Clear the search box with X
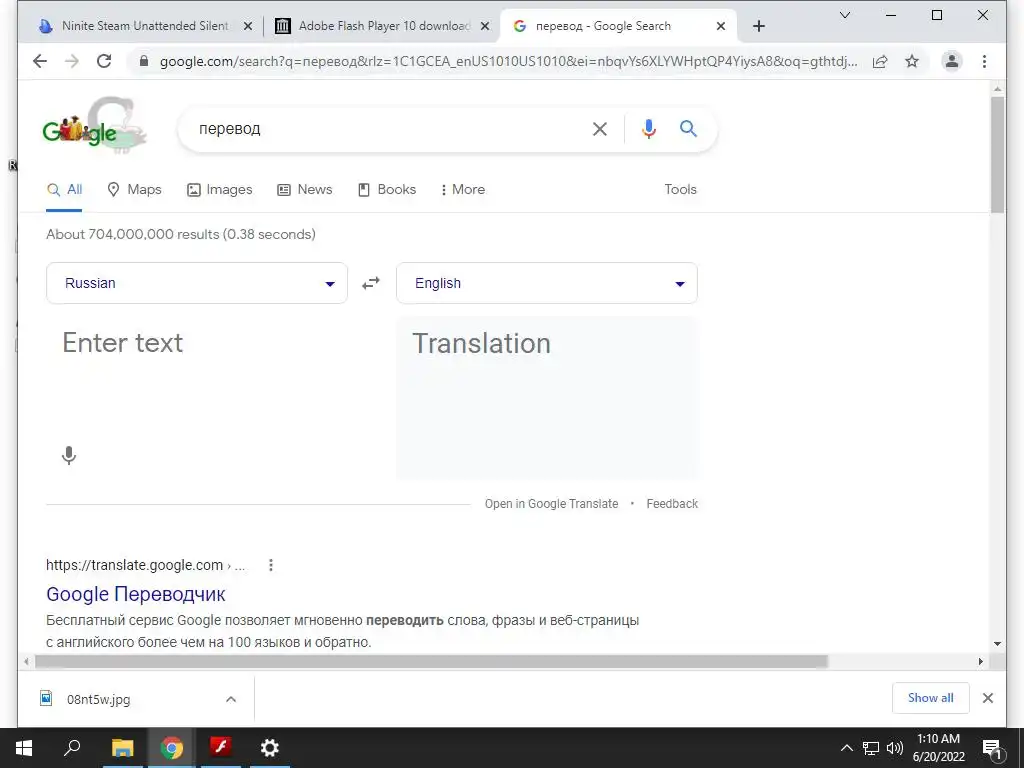 pos(600,129)
